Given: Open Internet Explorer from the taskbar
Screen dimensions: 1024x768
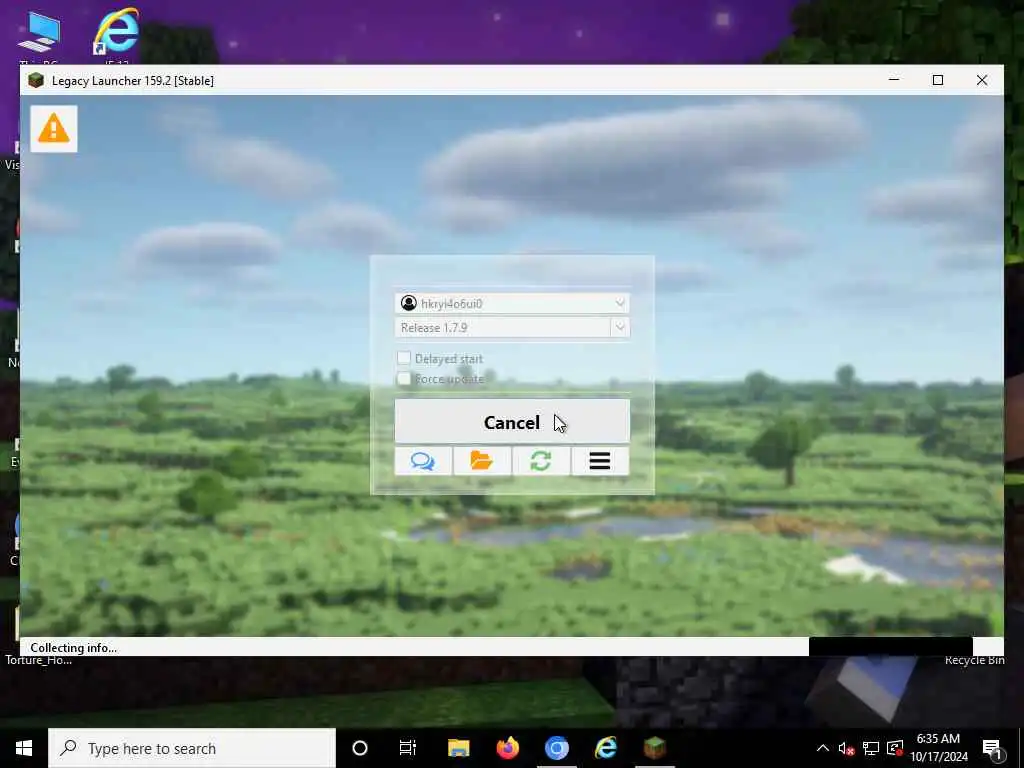Looking at the screenshot, I should click(x=605, y=748).
